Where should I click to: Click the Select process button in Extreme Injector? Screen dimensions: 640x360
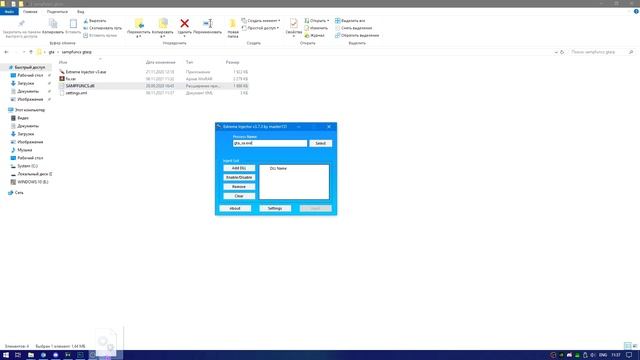tap(320, 143)
